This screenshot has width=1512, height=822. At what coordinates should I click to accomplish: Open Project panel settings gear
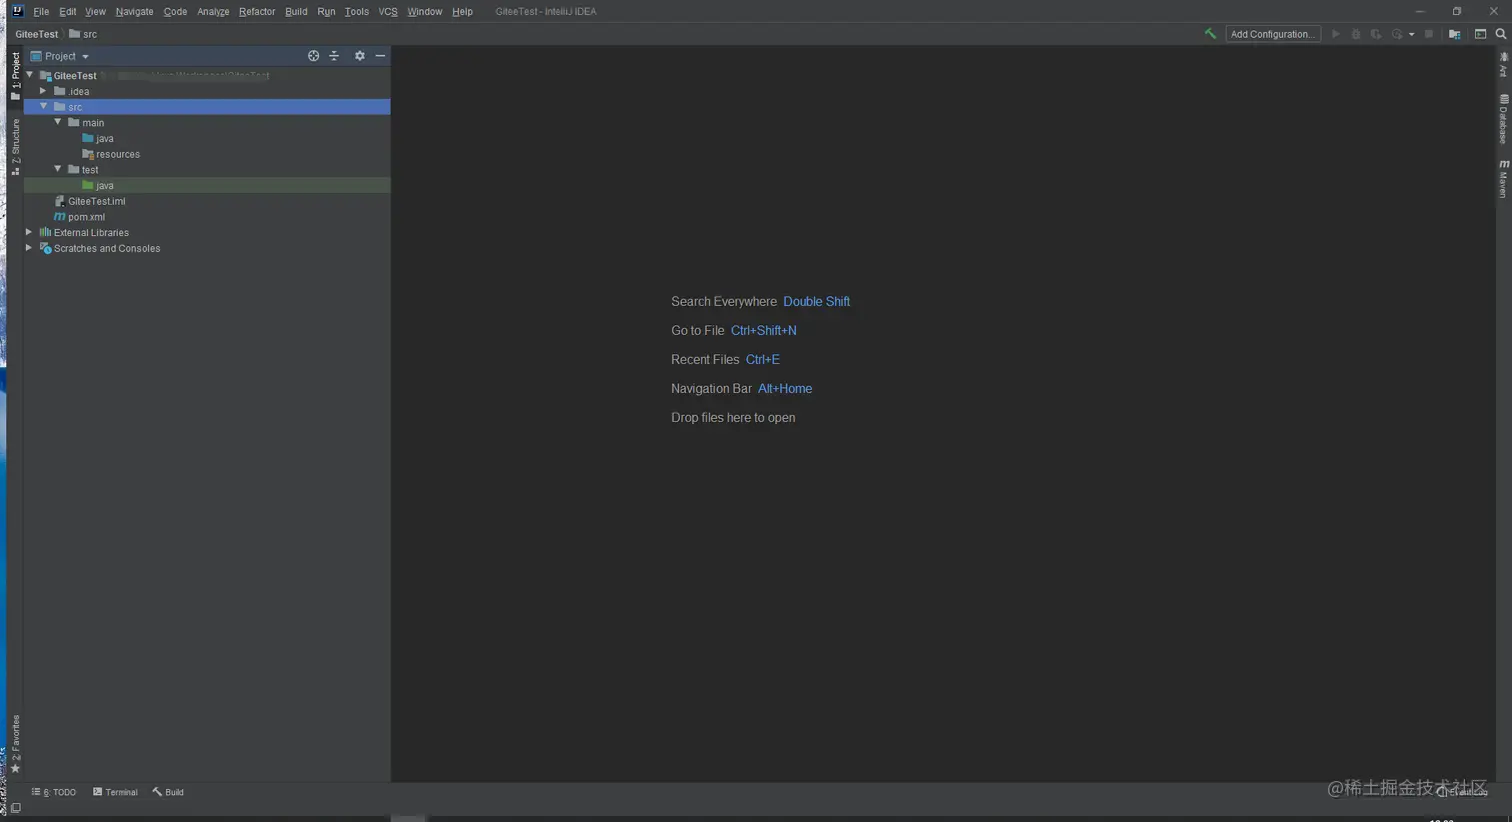[360, 56]
